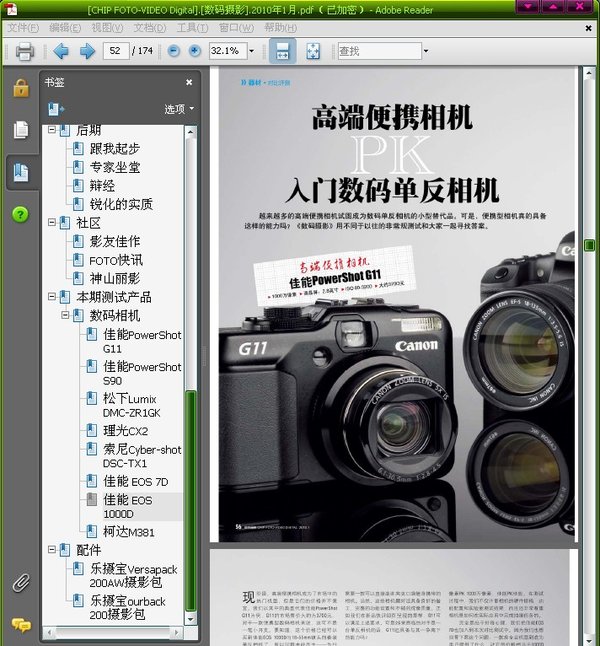Open the 选项 options dropdown in bookmarks
Viewport: 600px width, 646px height.
[179, 108]
